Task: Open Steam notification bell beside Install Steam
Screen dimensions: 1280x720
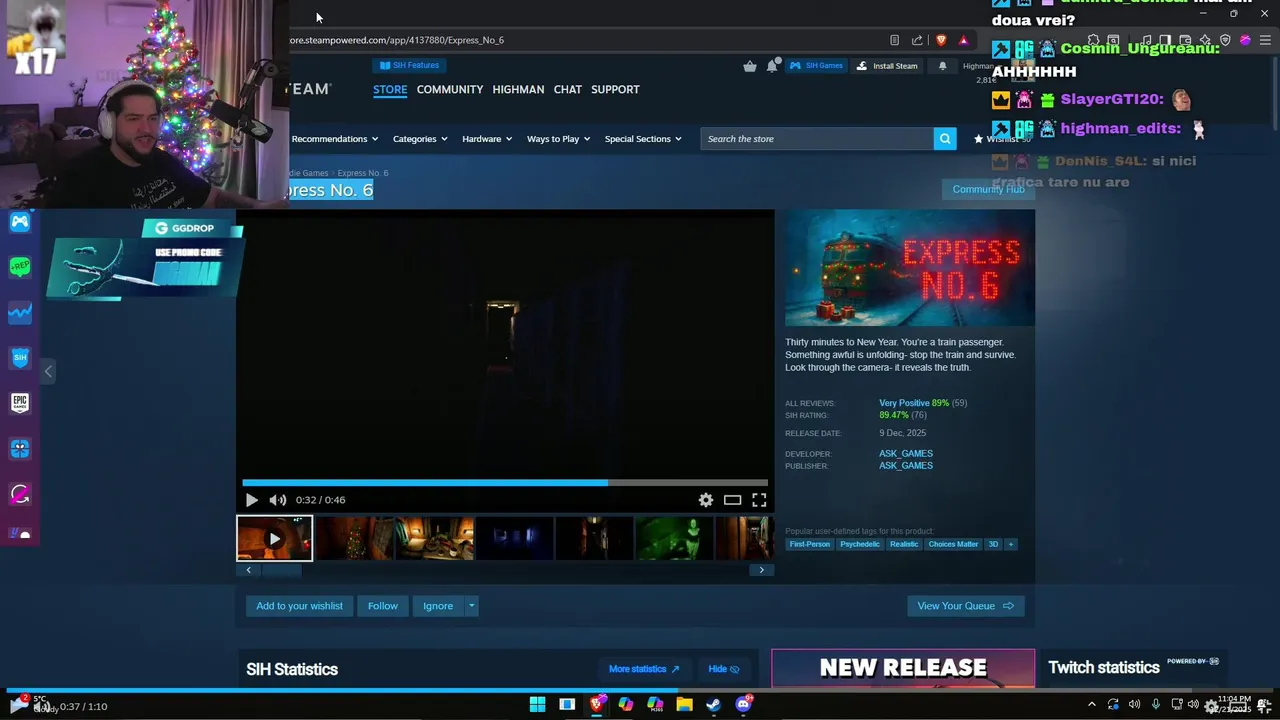Action: pos(942,66)
